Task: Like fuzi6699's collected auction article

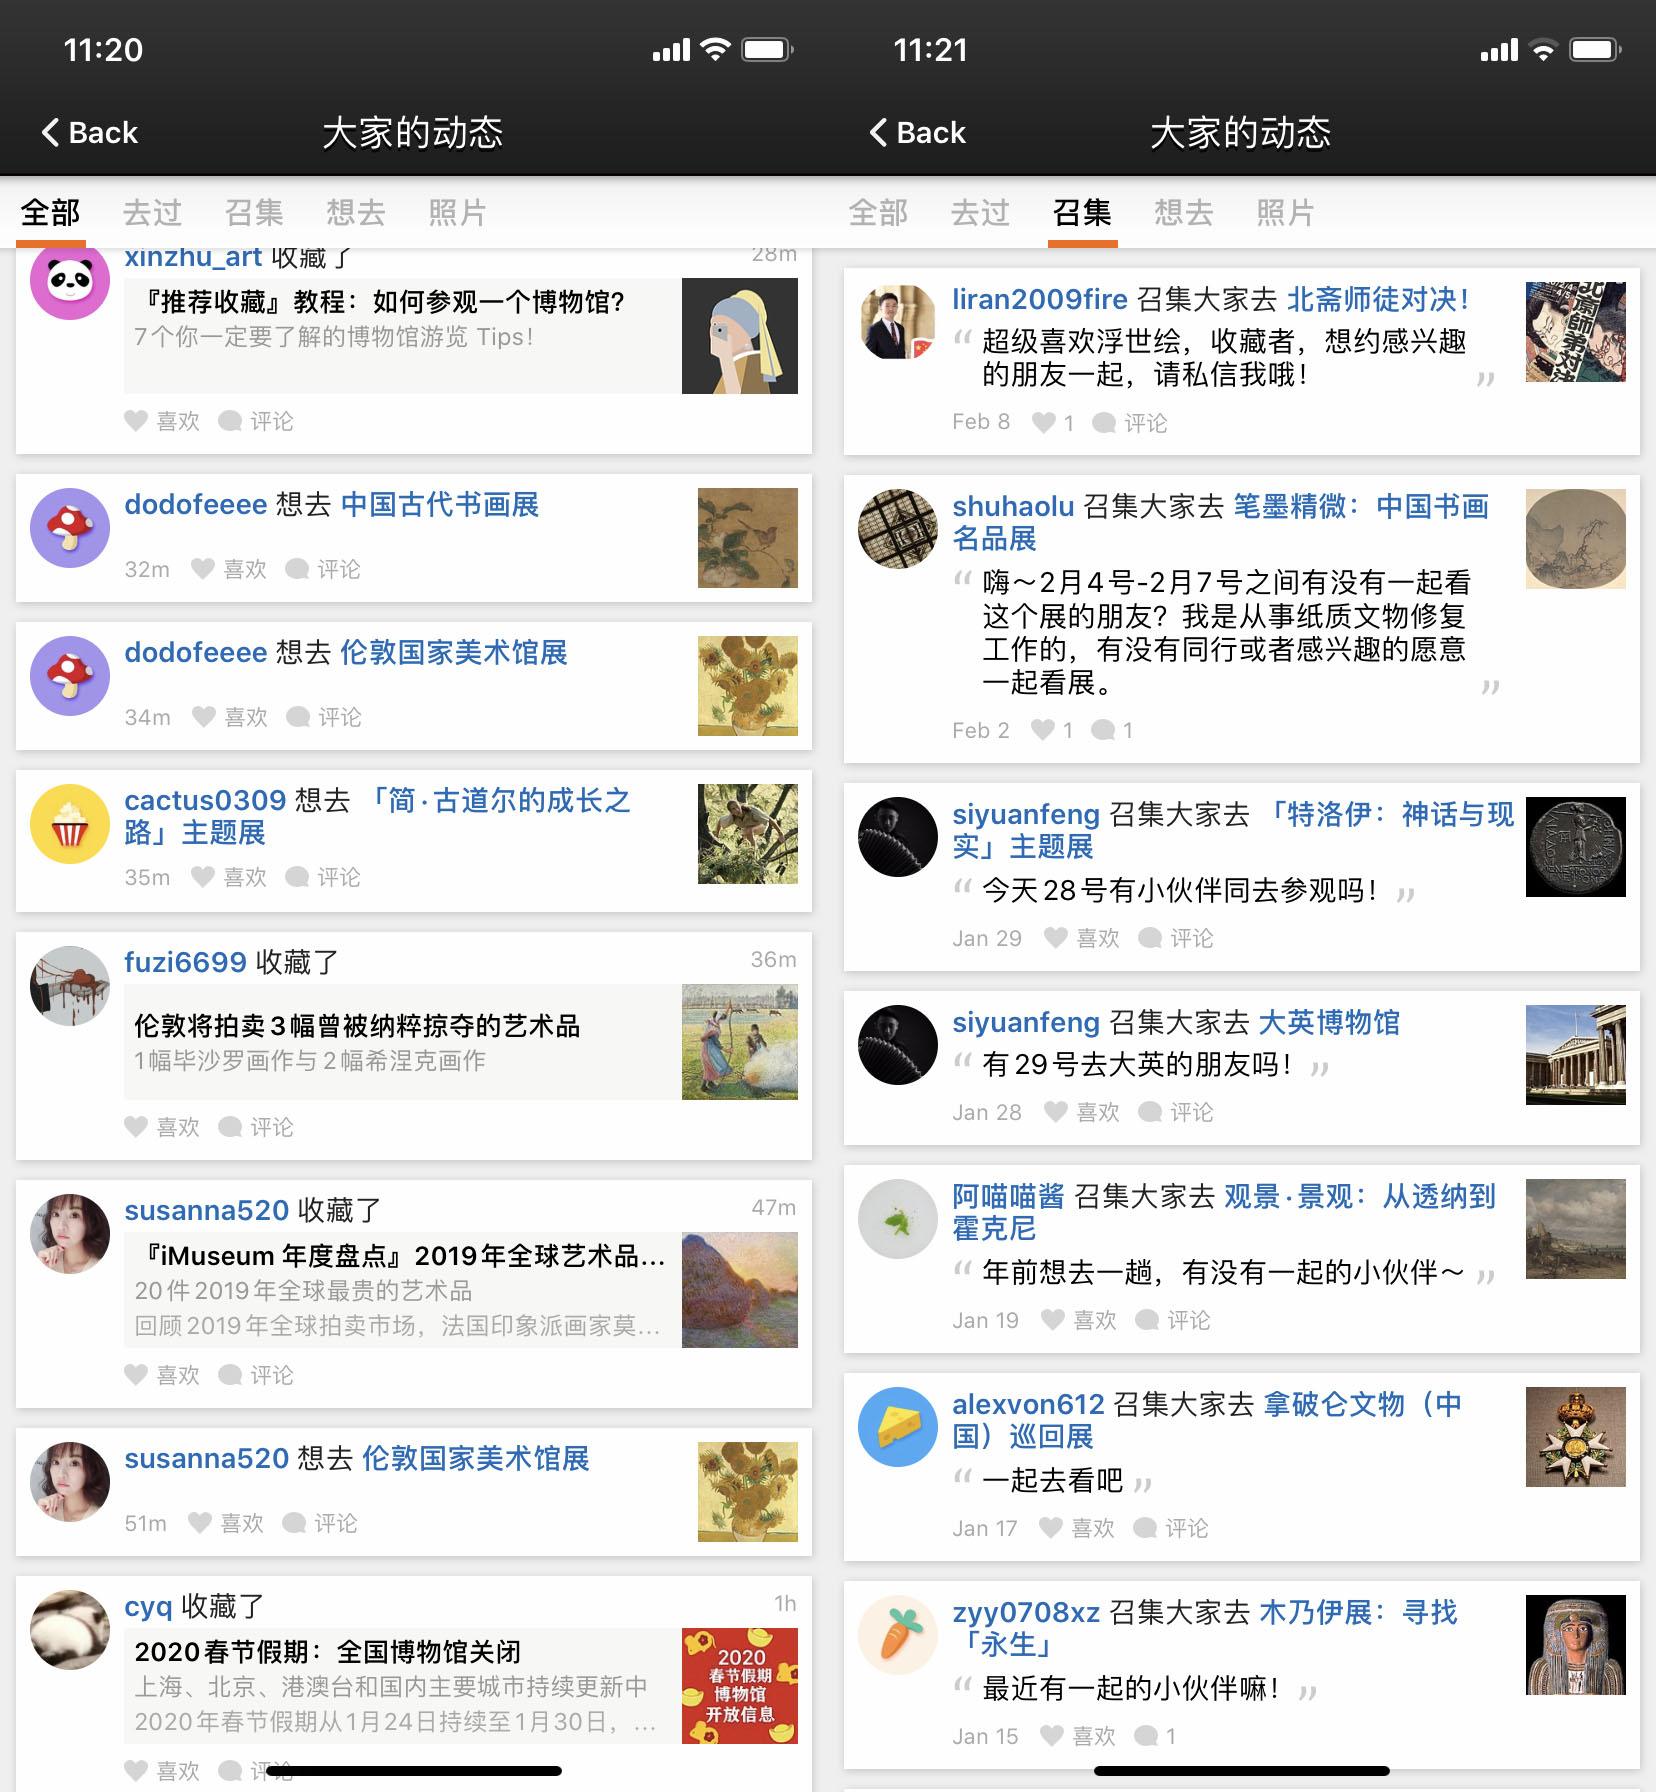Action: coord(162,1127)
